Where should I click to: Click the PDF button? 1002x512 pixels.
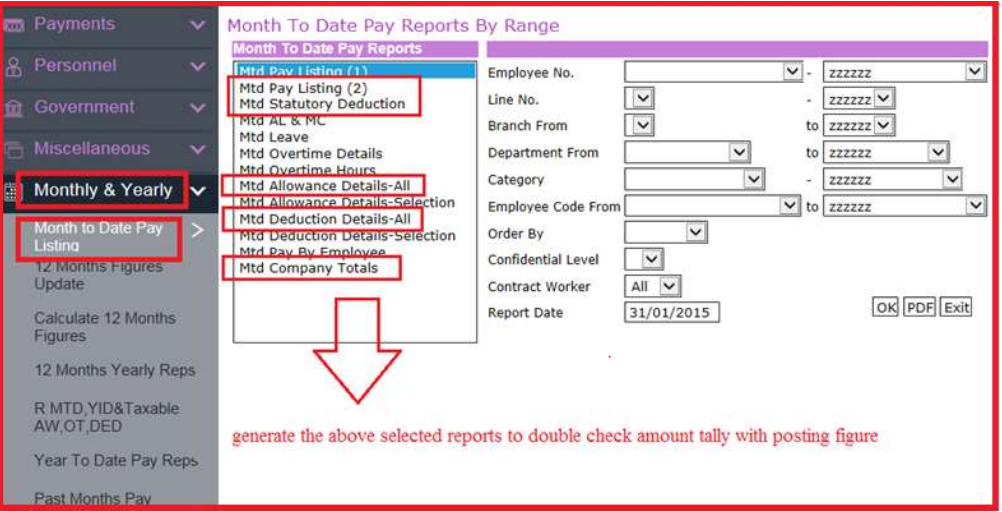coord(919,308)
